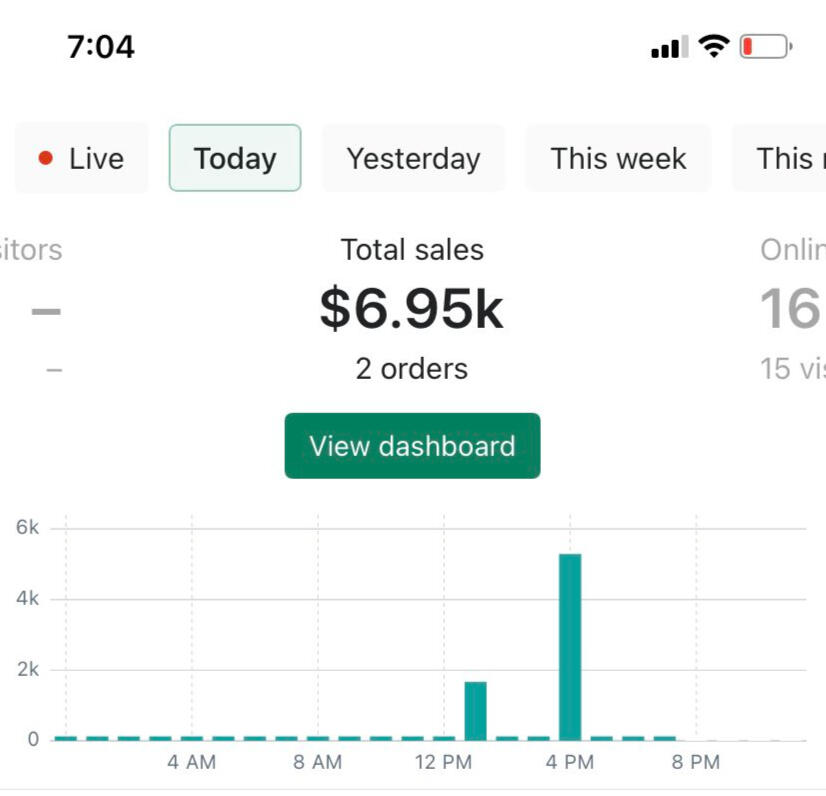Tap the tall 4 PM sales bar
Screen dimensions: 826x796
tap(570, 646)
